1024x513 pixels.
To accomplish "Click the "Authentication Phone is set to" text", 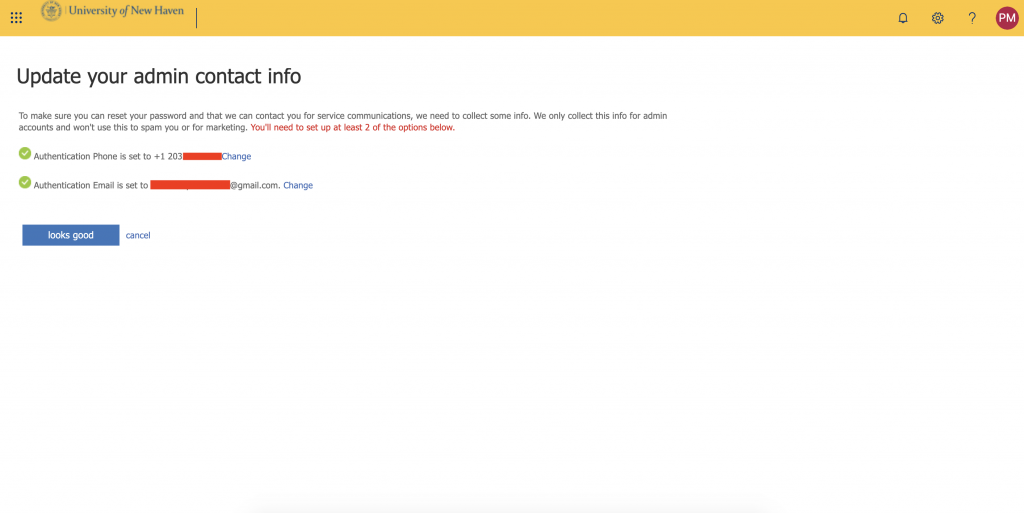I will tap(92, 157).
